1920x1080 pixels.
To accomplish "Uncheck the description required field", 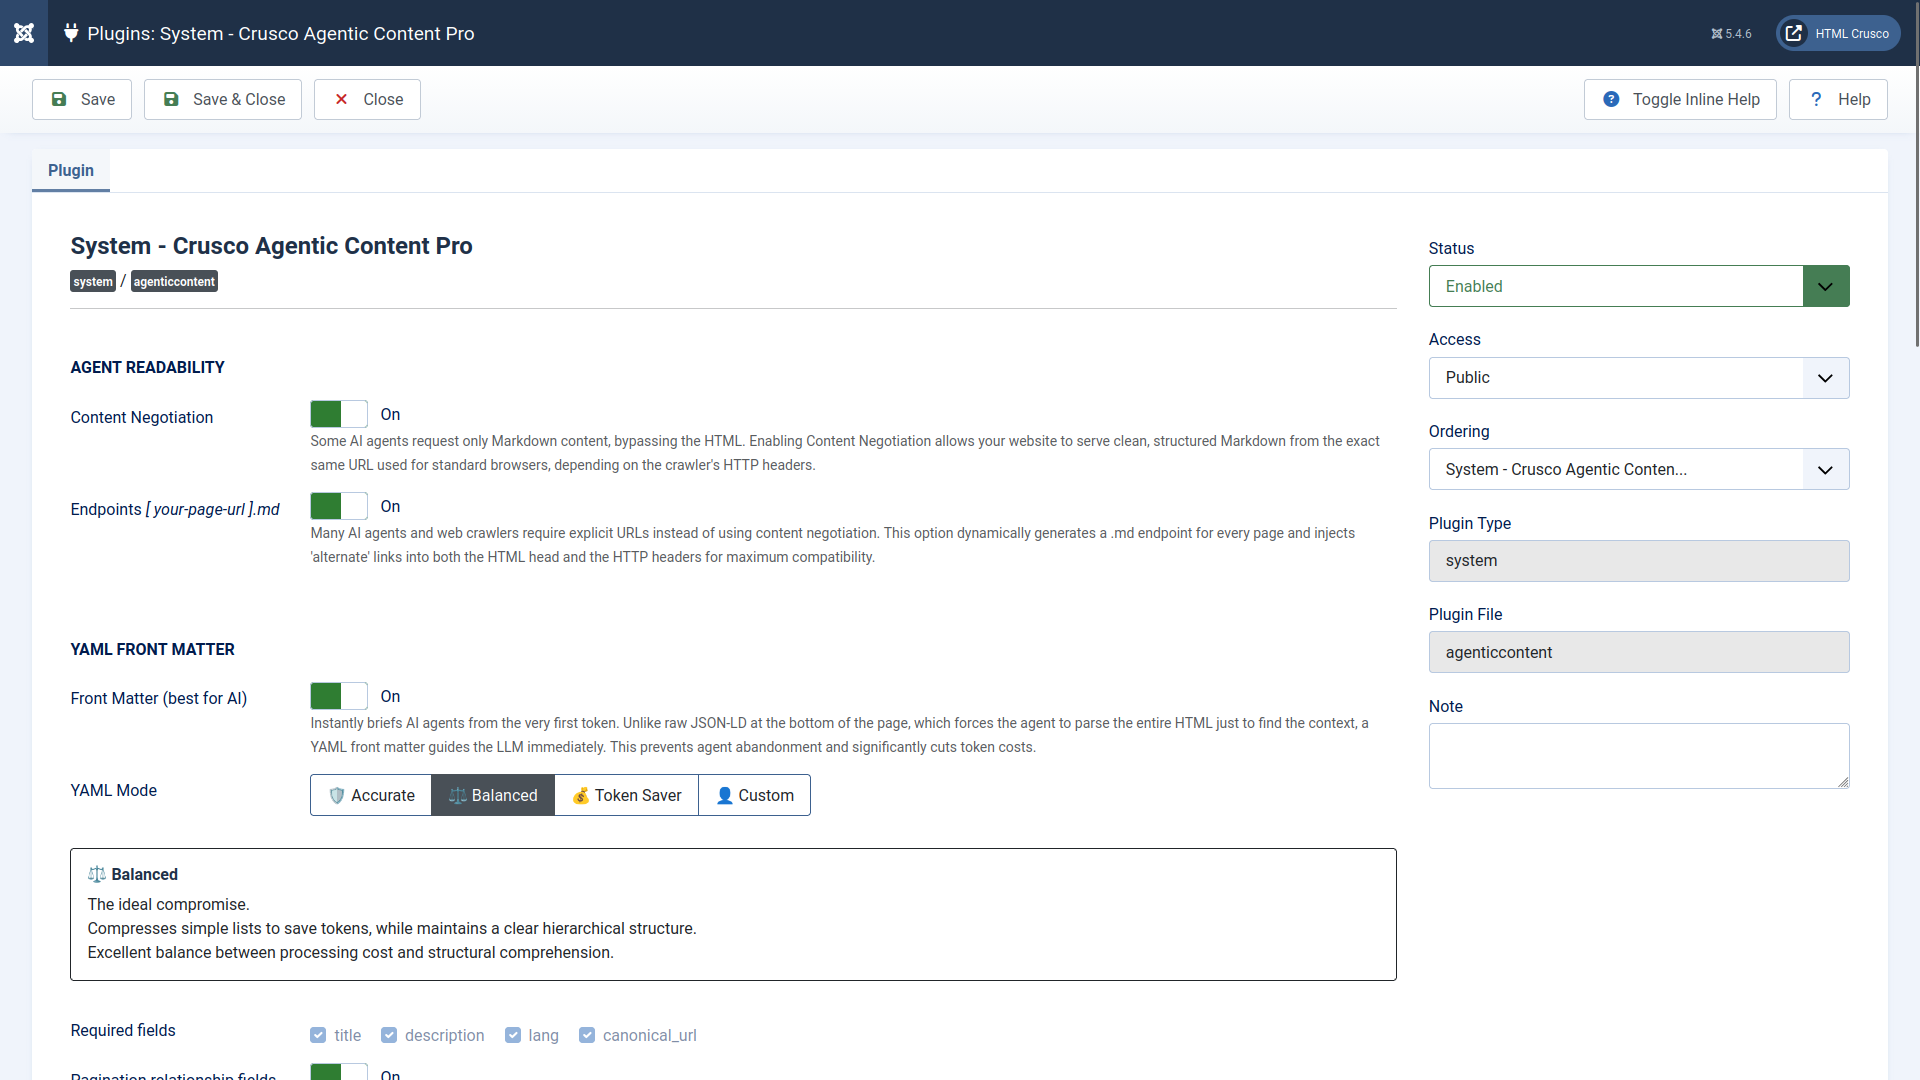I will click(x=389, y=1035).
